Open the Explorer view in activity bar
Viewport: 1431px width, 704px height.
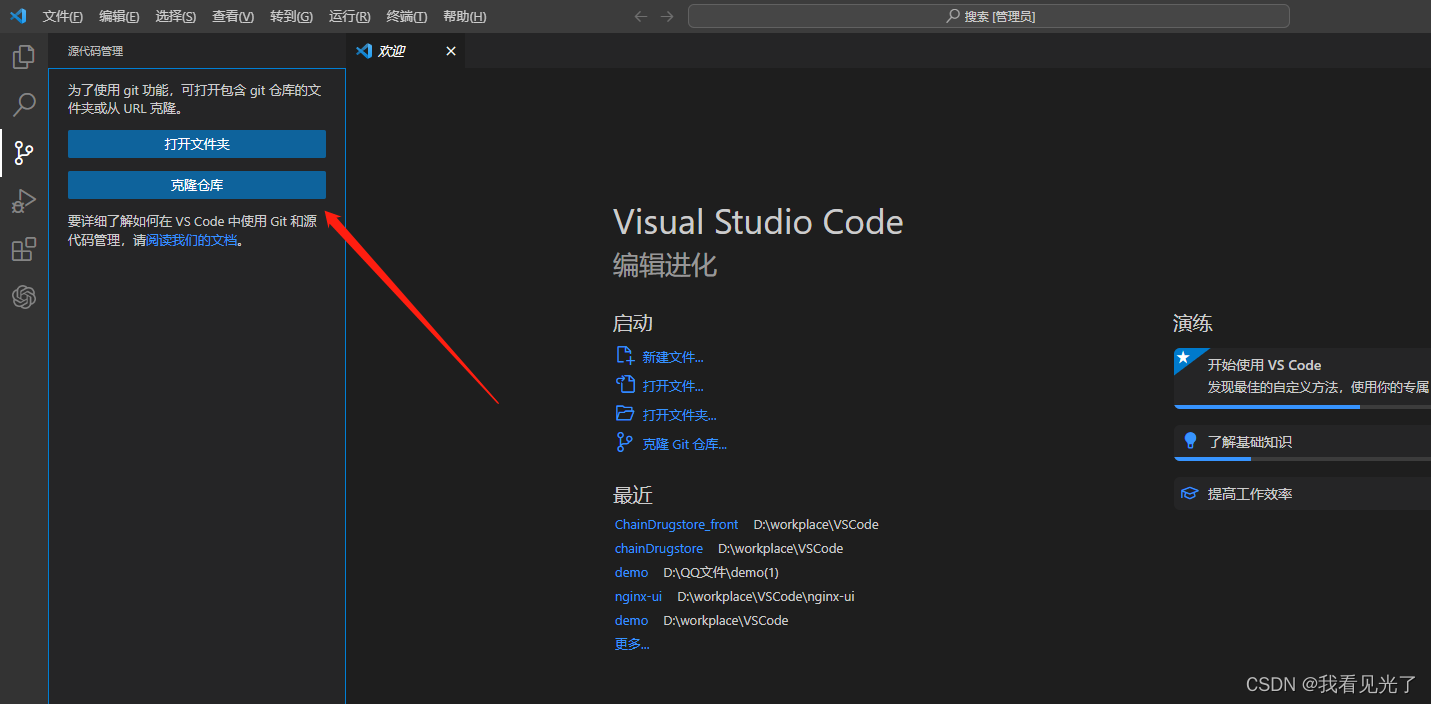point(24,57)
